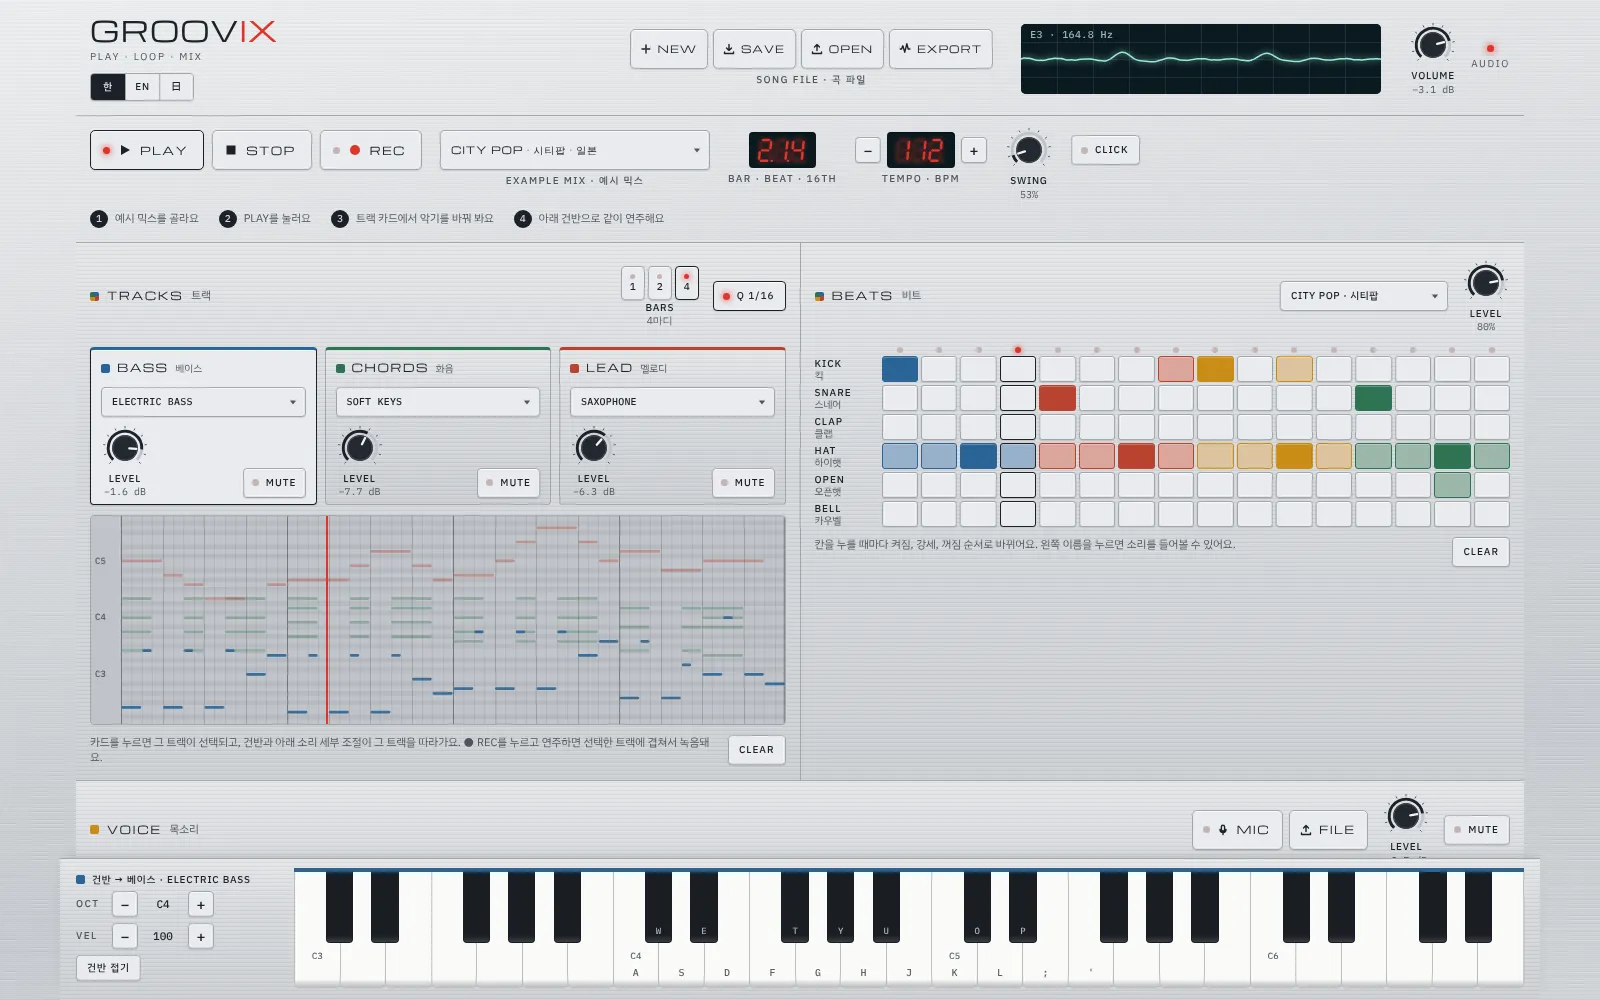The width and height of the screenshot is (1600, 1000).
Task: Open the SAXOPHONE instrument dropdown
Action: [672, 402]
